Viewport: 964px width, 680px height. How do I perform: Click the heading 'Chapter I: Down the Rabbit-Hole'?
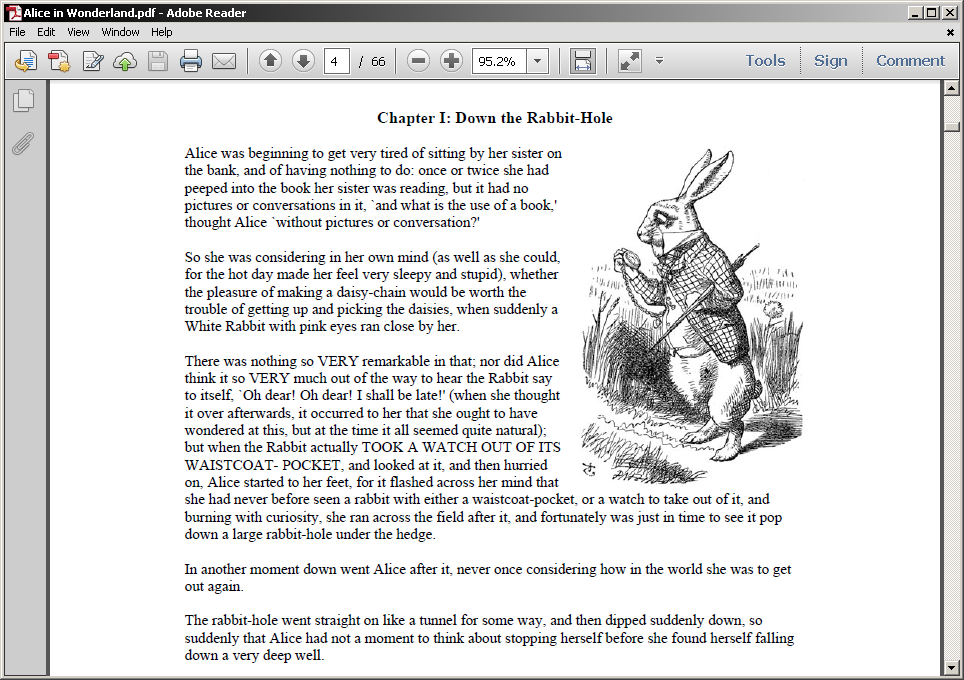495,118
